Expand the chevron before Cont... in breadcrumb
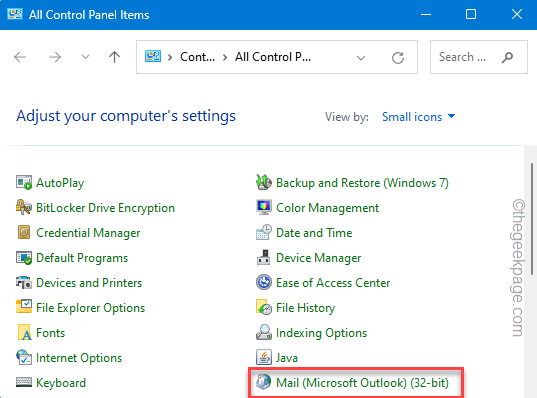This screenshot has width=537, height=398. click(170, 57)
